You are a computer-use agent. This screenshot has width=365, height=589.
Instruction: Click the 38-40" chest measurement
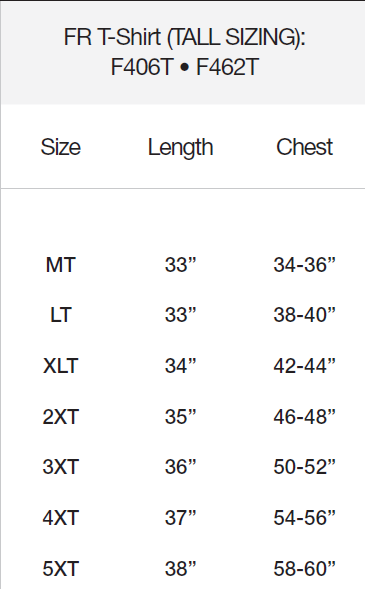305,315
